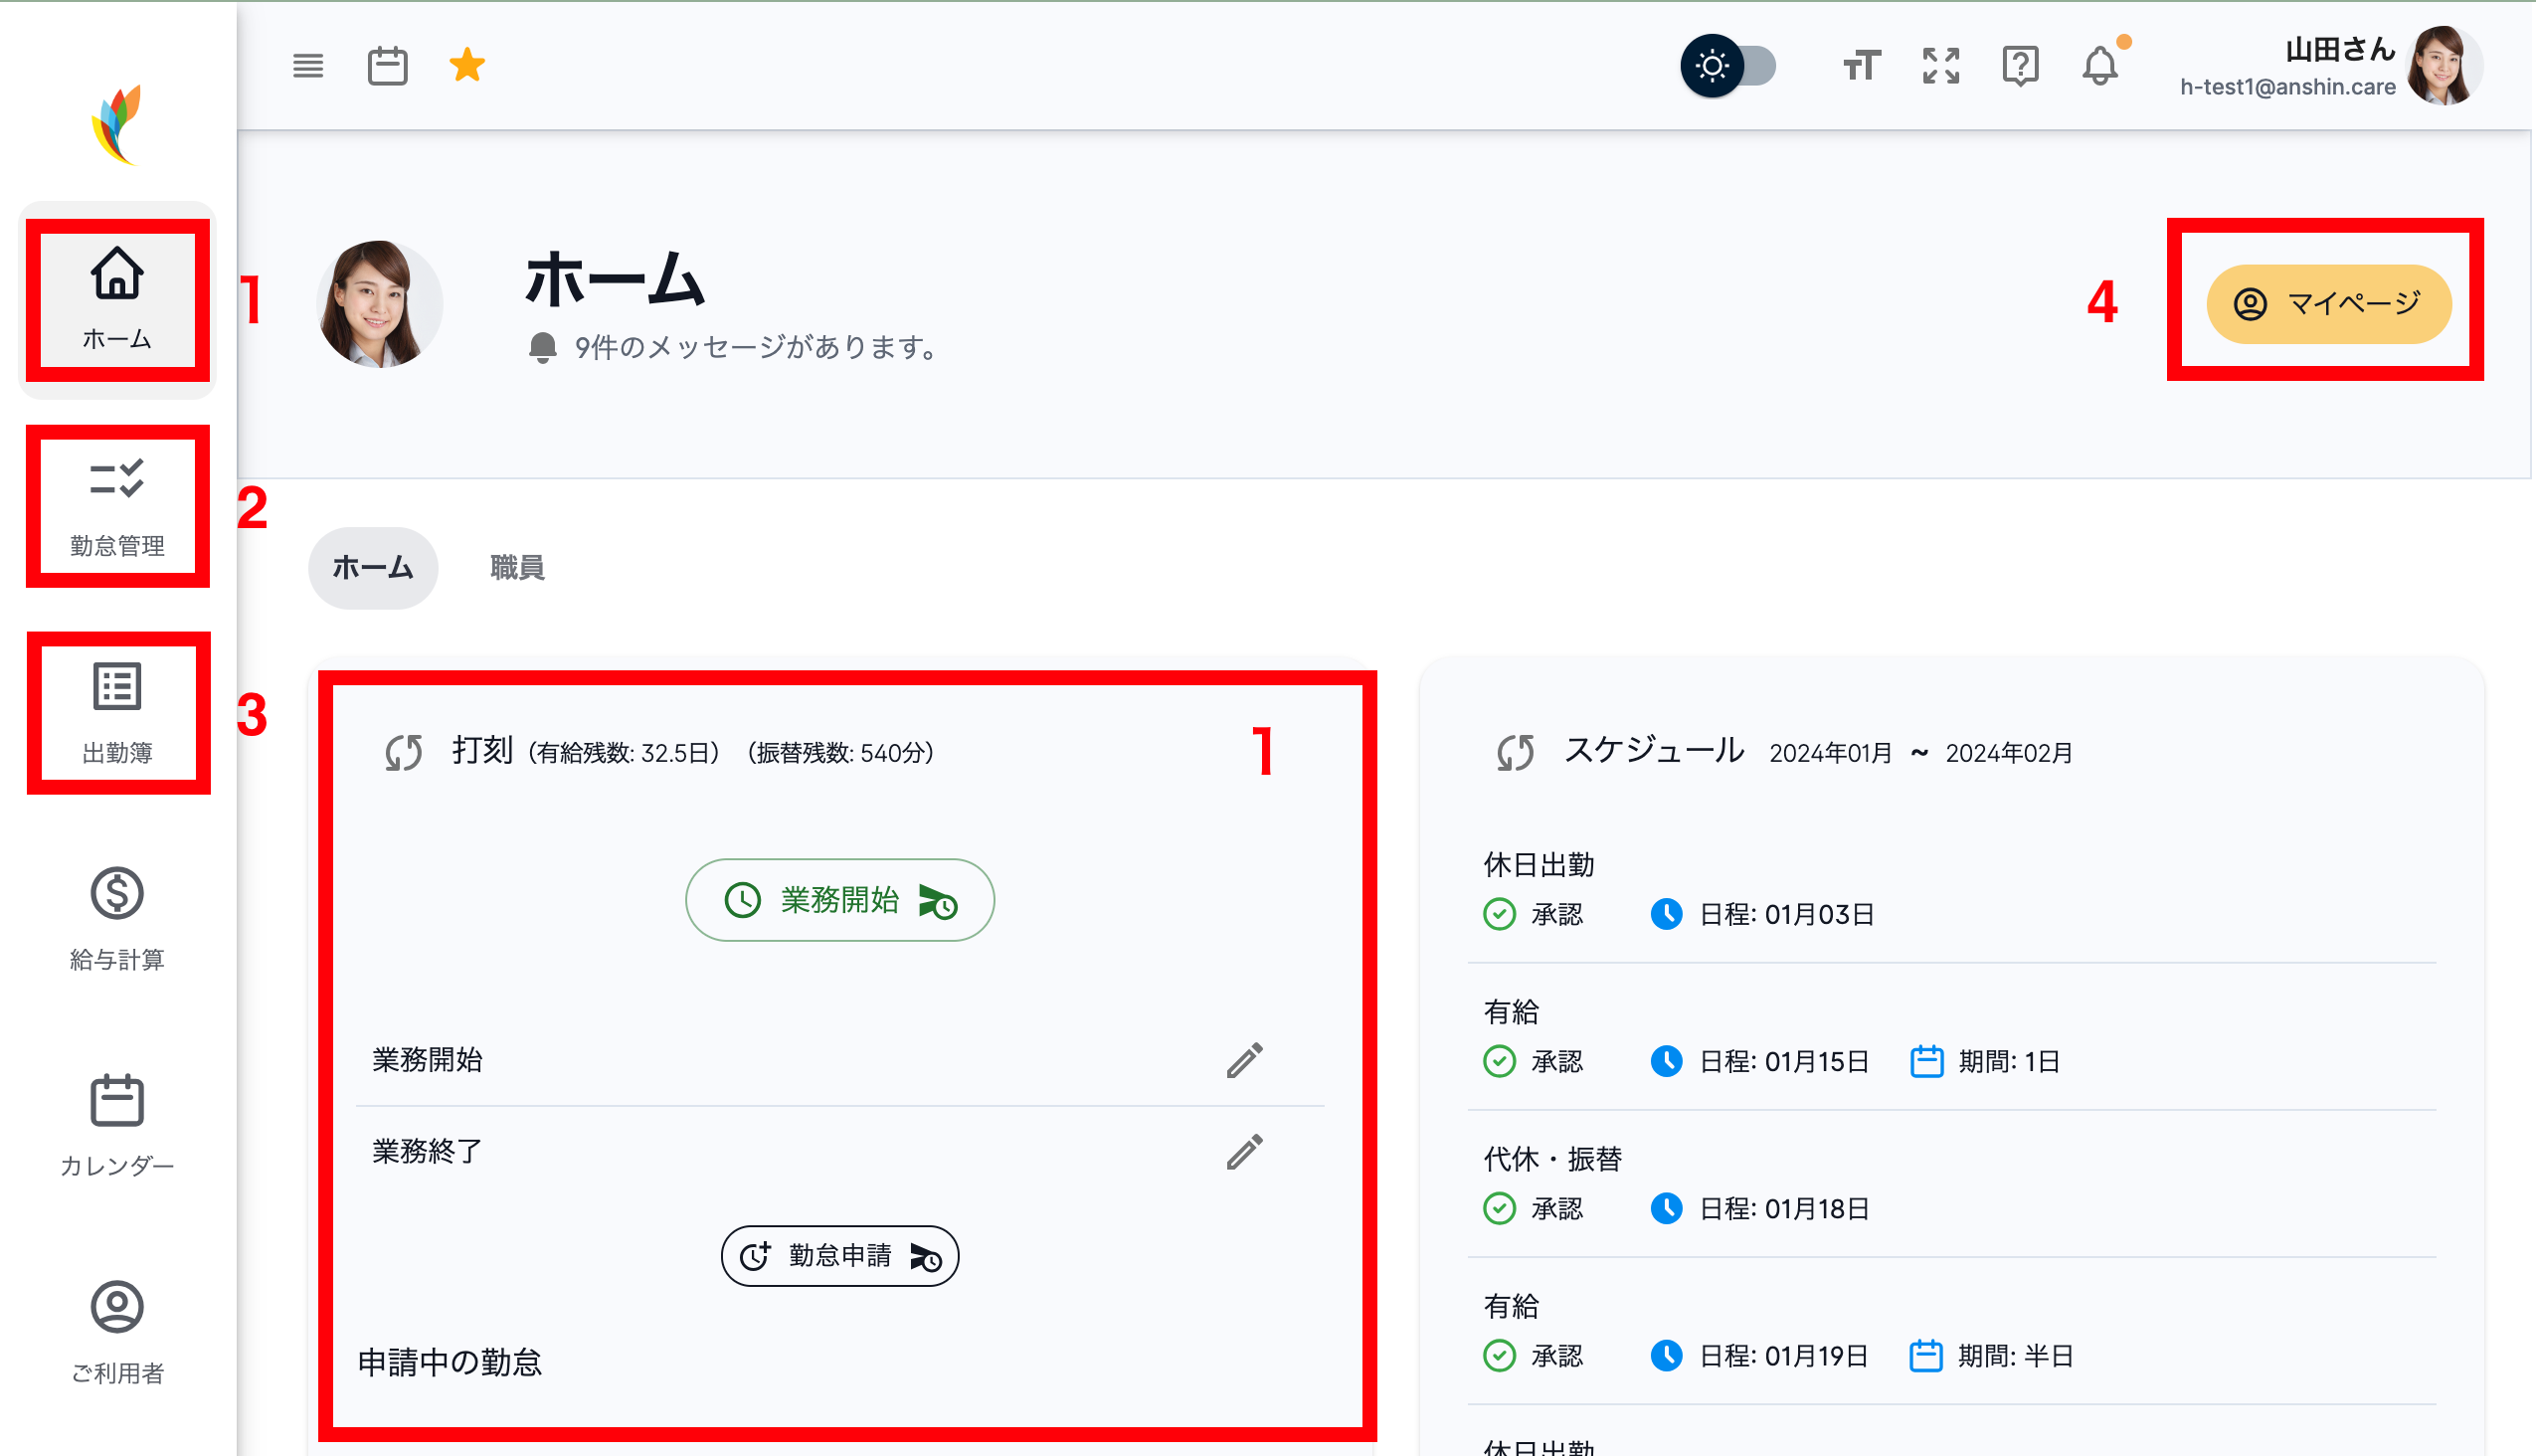2536x1456 pixels.
Task: Edit 業務開始 time using the pencil icon
Action: tap(1245, 1060)
